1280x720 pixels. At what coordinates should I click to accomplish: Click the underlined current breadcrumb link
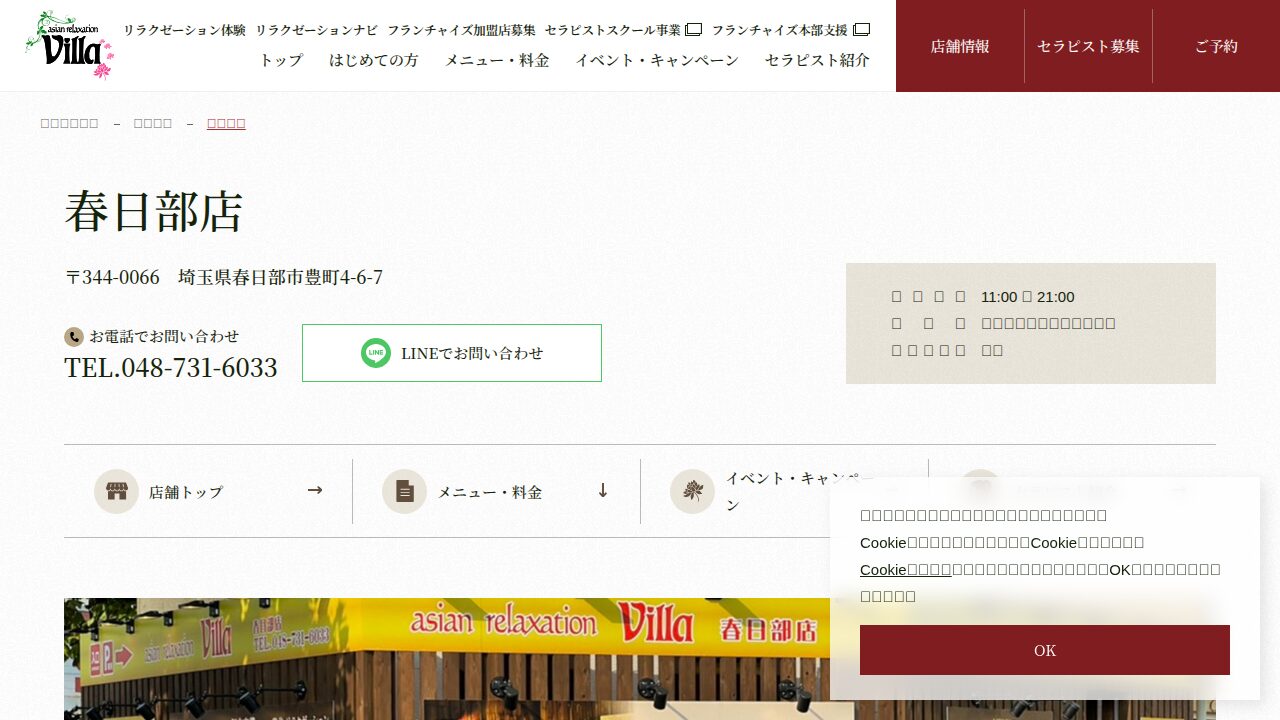(x=226, y=123)
